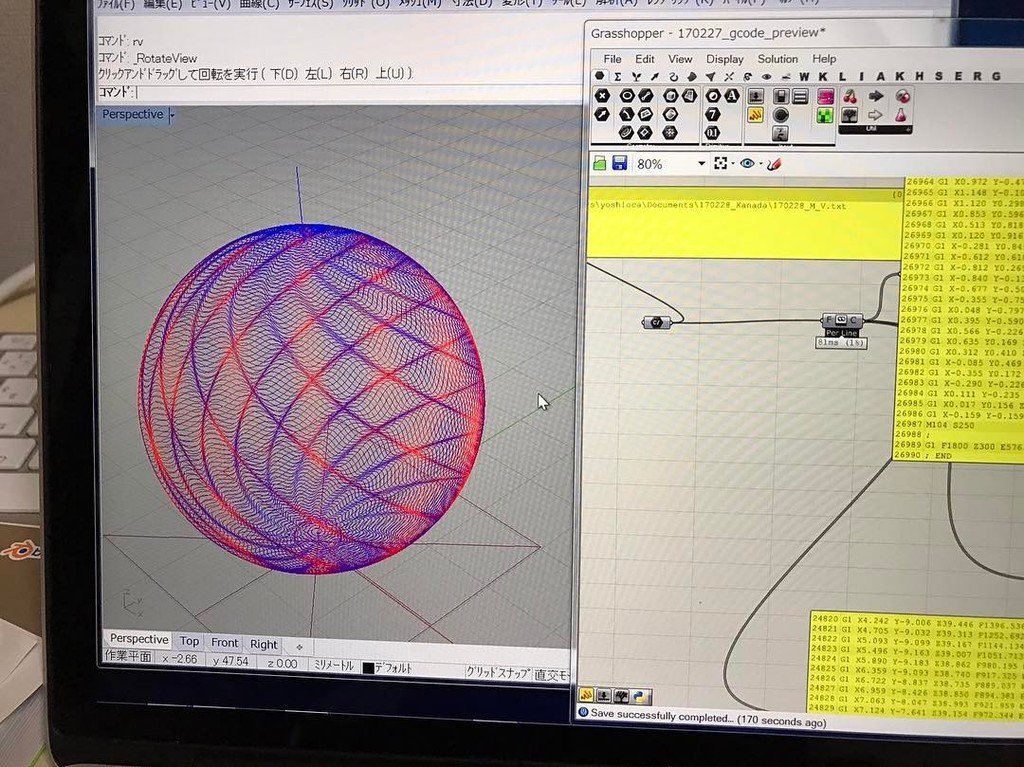Switch to the Top viewport tab in Rhino
The image size is (1024, 767).
pyautogui.click(x=189, y=642)
